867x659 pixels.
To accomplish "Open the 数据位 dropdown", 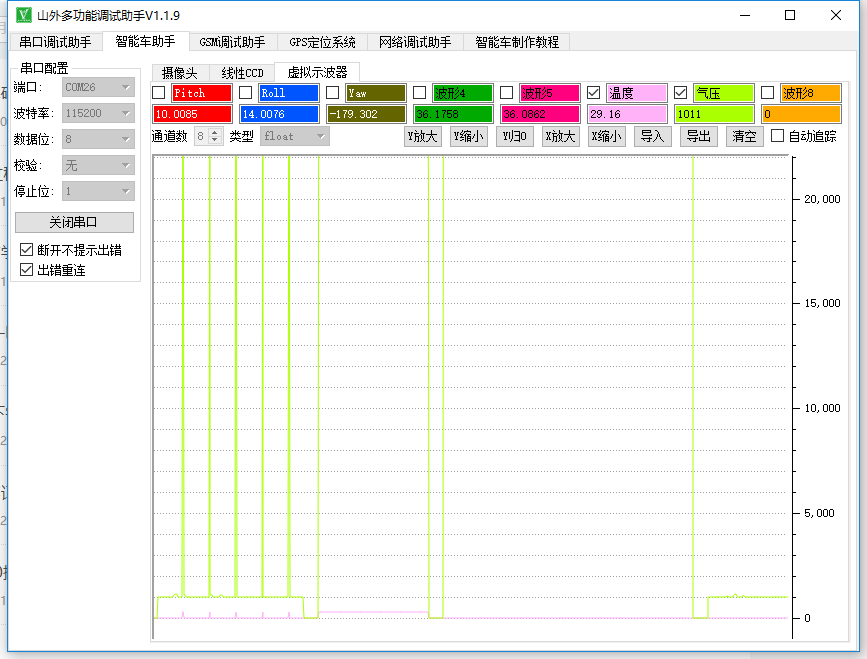I will tap(98, 139).
